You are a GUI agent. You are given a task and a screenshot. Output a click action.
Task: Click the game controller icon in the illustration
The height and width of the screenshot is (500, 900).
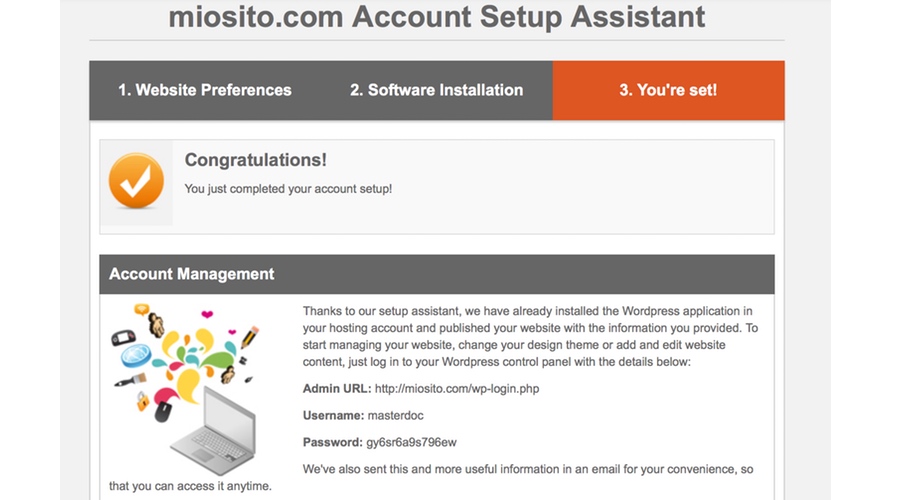point(123,337)
